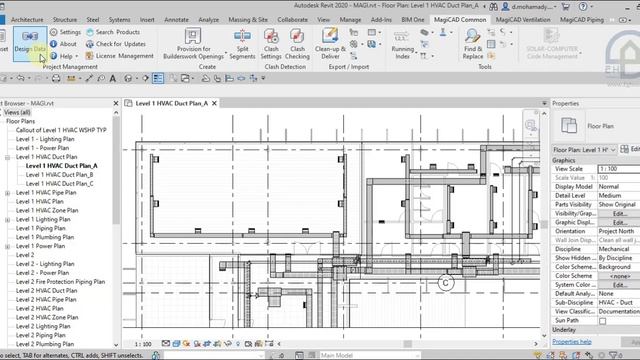Open the MagiCAD Piping tab

pos(582,20)
